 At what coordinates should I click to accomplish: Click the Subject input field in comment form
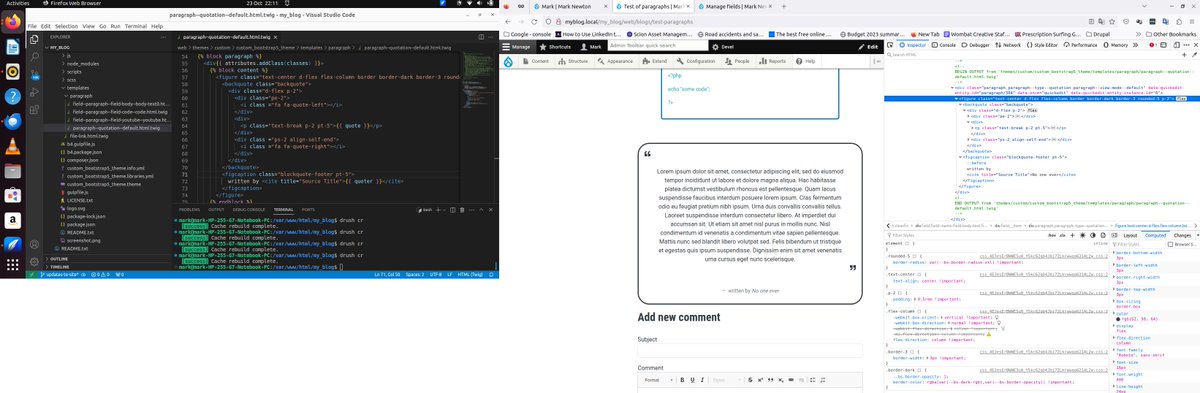[x=749, y=350]
